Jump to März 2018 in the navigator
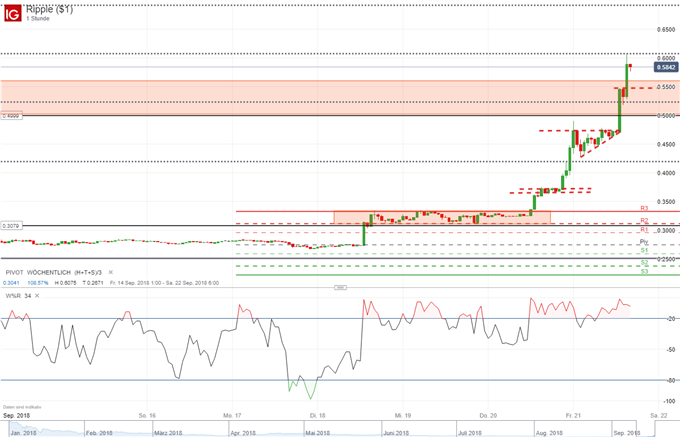This screenshot has width=680, height=437. (168, 433)
